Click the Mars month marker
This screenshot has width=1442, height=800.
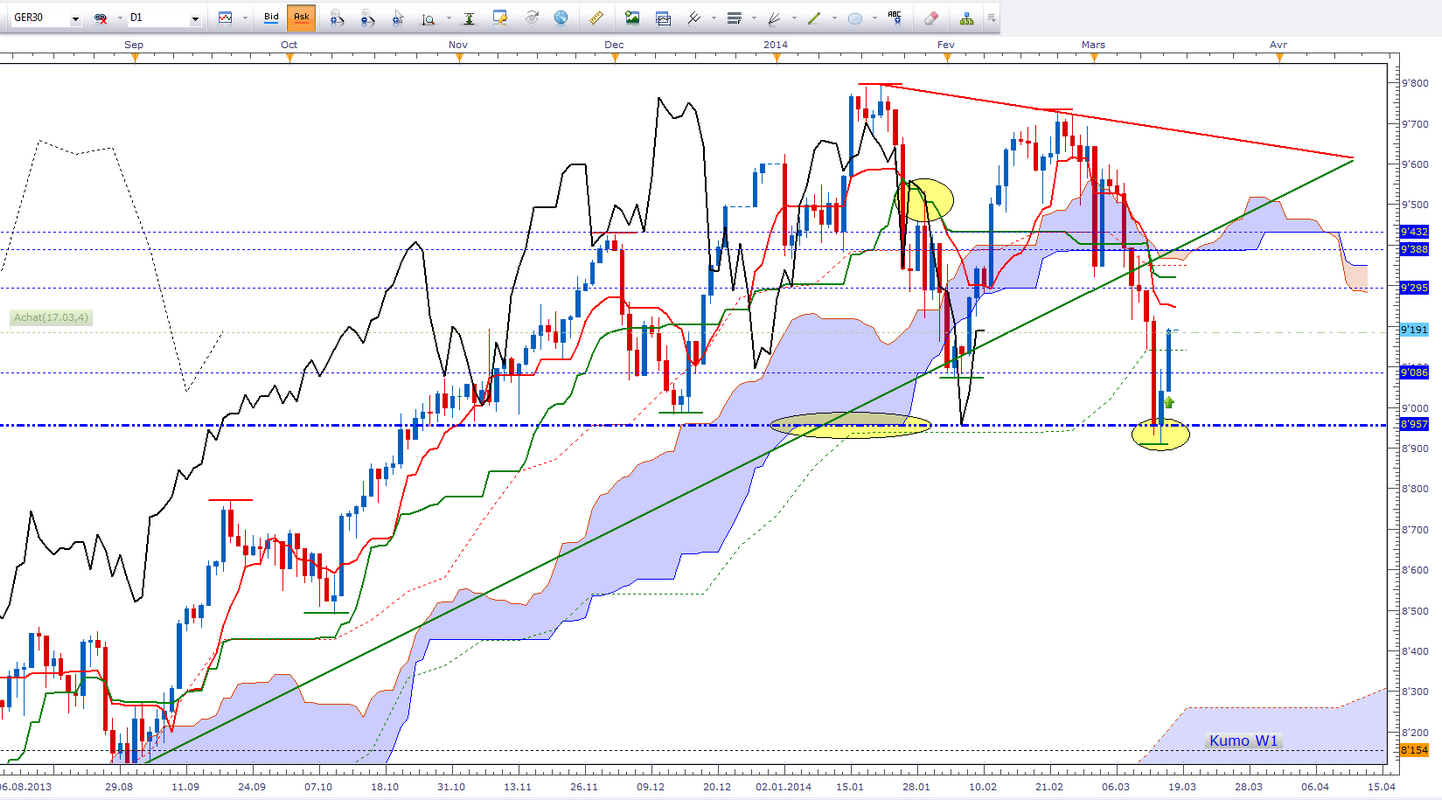(x=1094, y=44)
